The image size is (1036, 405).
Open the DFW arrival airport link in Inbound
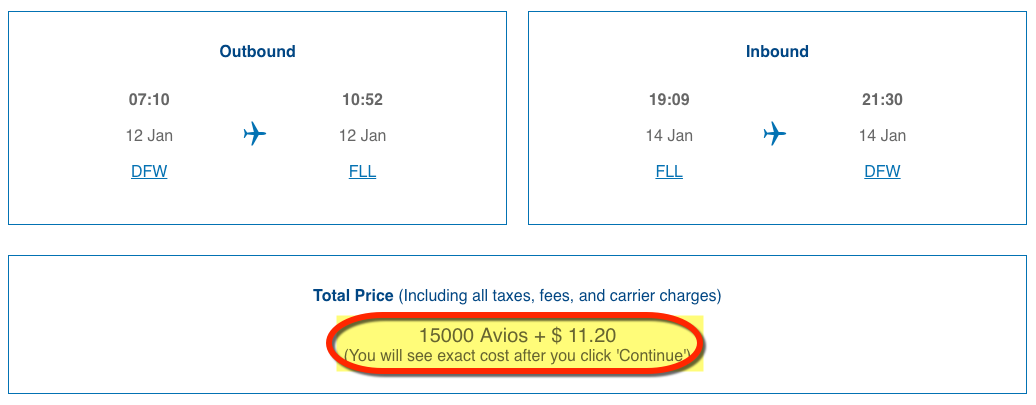point(882,172)
